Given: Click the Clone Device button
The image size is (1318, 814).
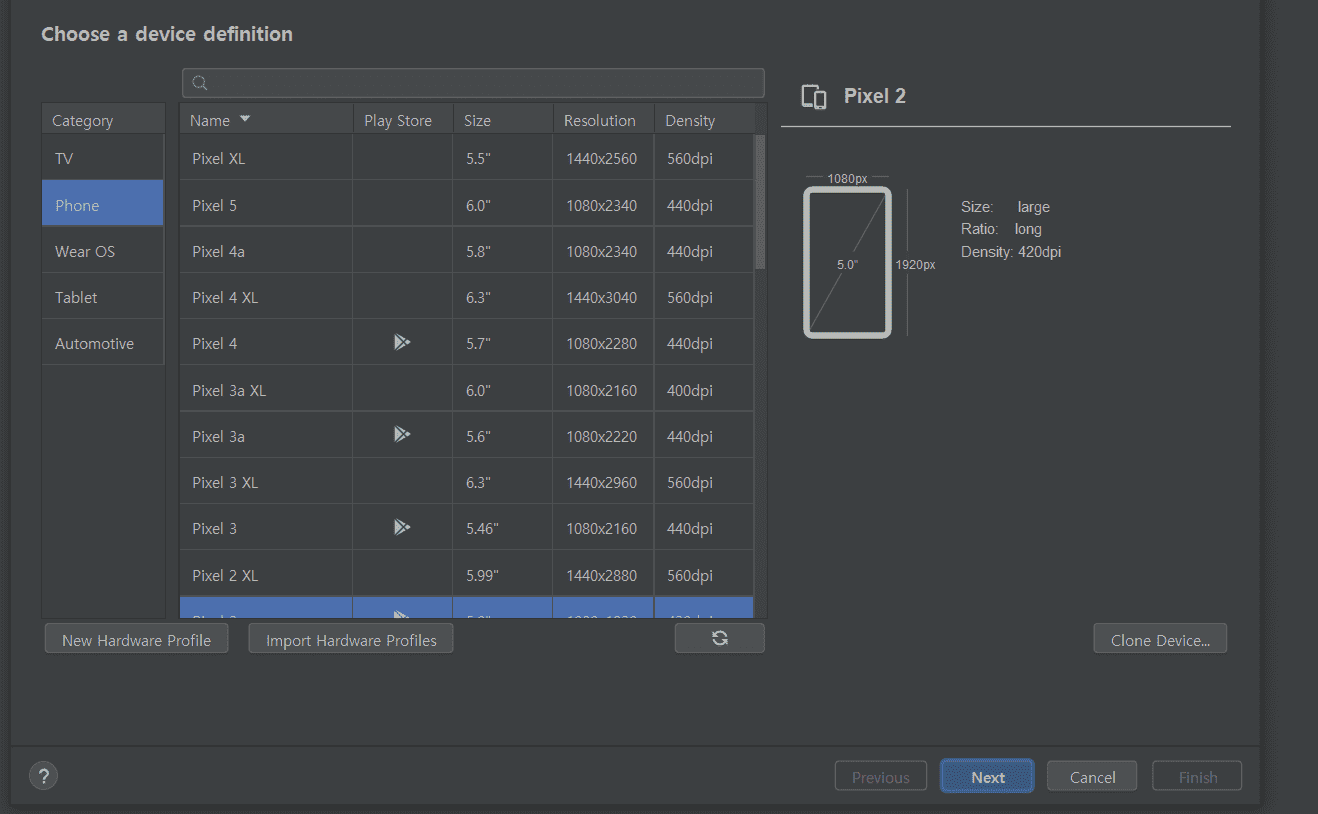Looking at the screenshot, I should point(1160,640).
